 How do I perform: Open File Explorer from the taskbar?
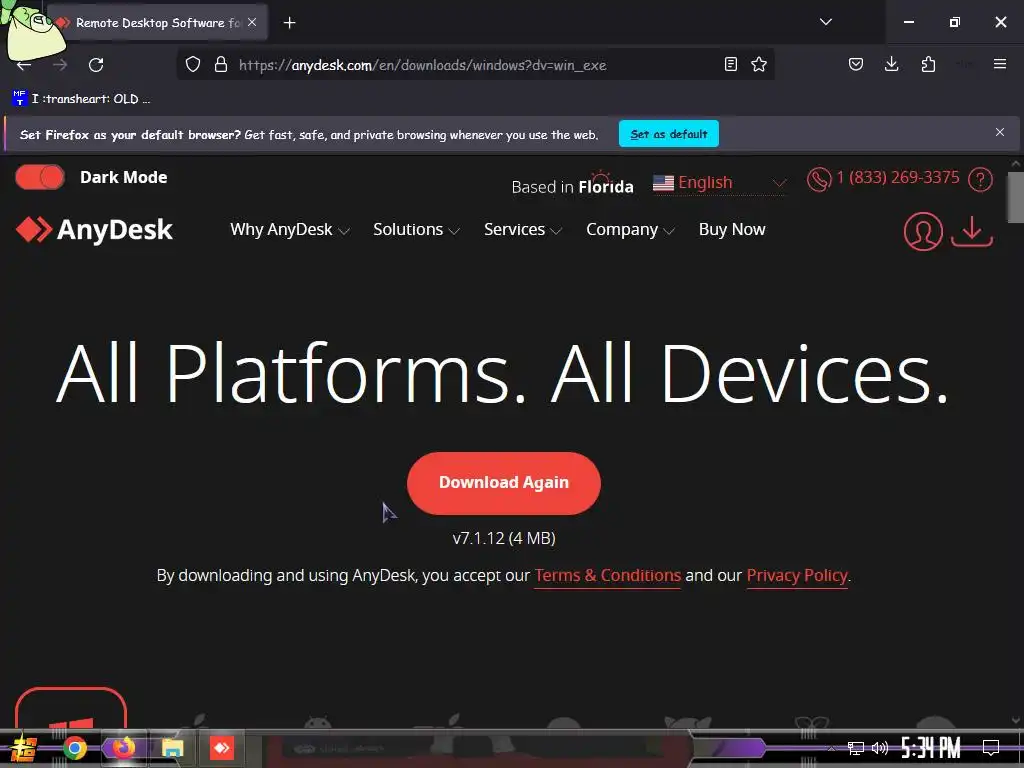(172, 748)
